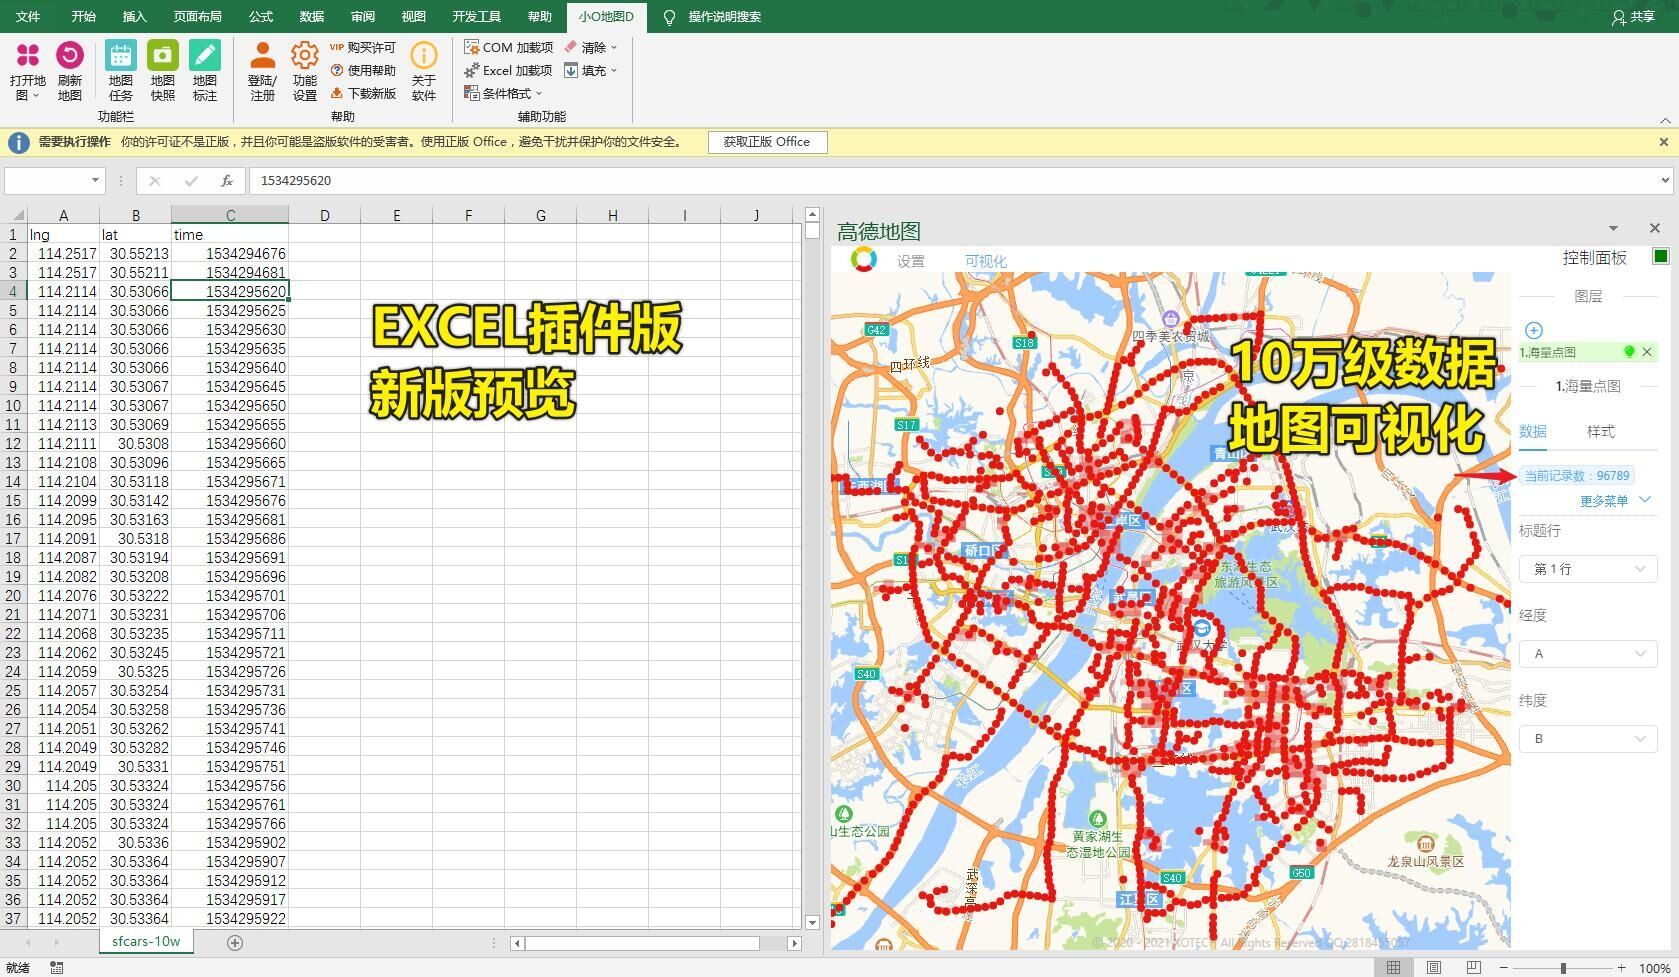Click the 获取正版 Office button
Viewport: 1679px width, 977px height.
coord(767,142)
